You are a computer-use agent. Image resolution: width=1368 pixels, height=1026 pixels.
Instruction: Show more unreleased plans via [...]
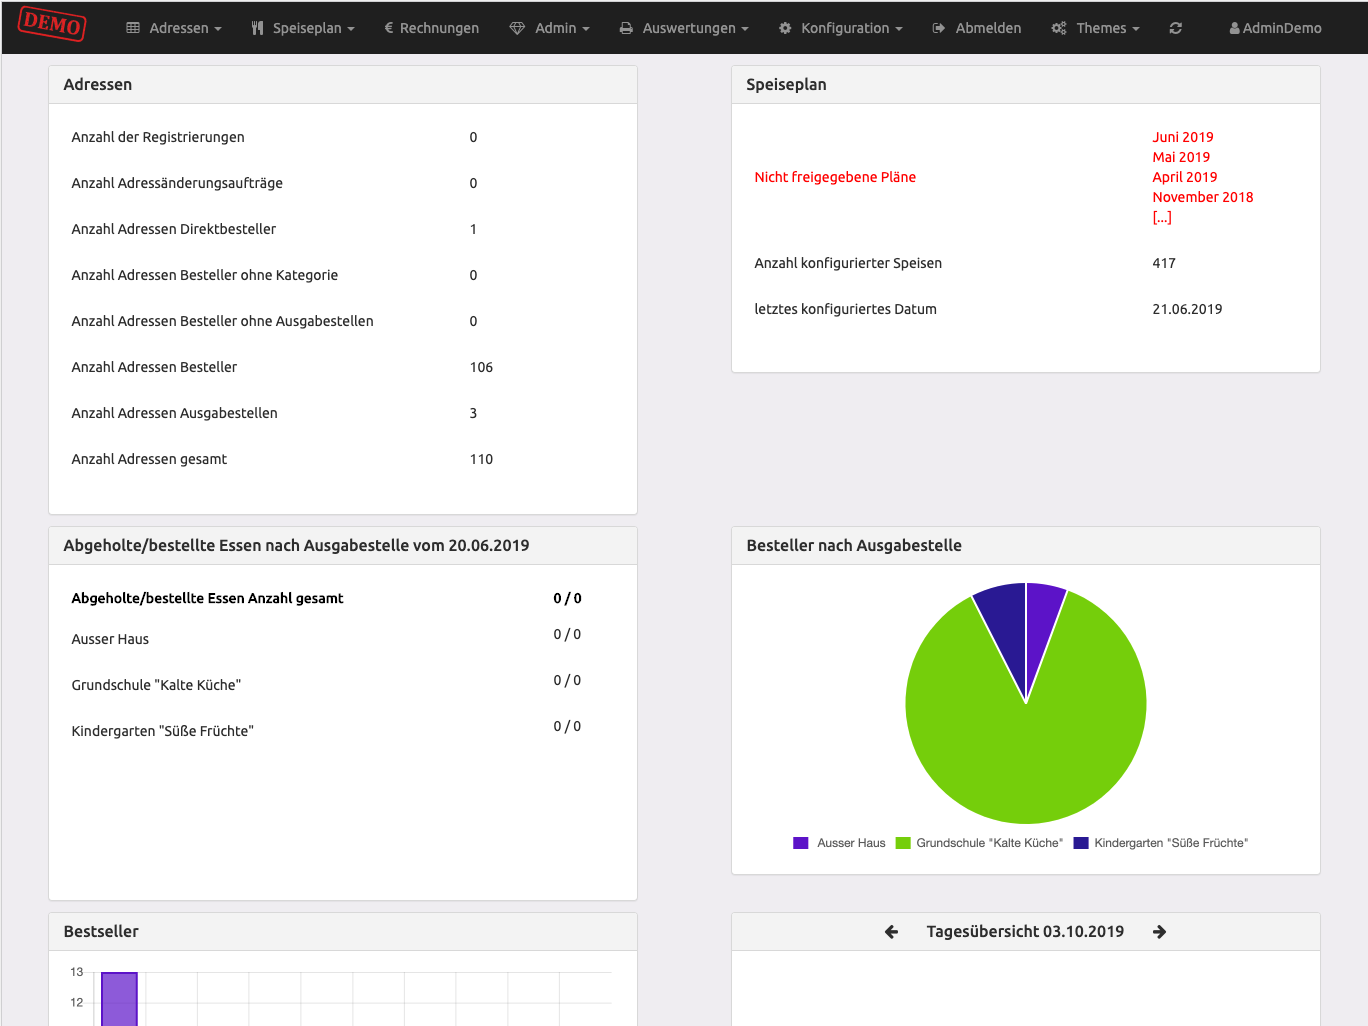1162,217
